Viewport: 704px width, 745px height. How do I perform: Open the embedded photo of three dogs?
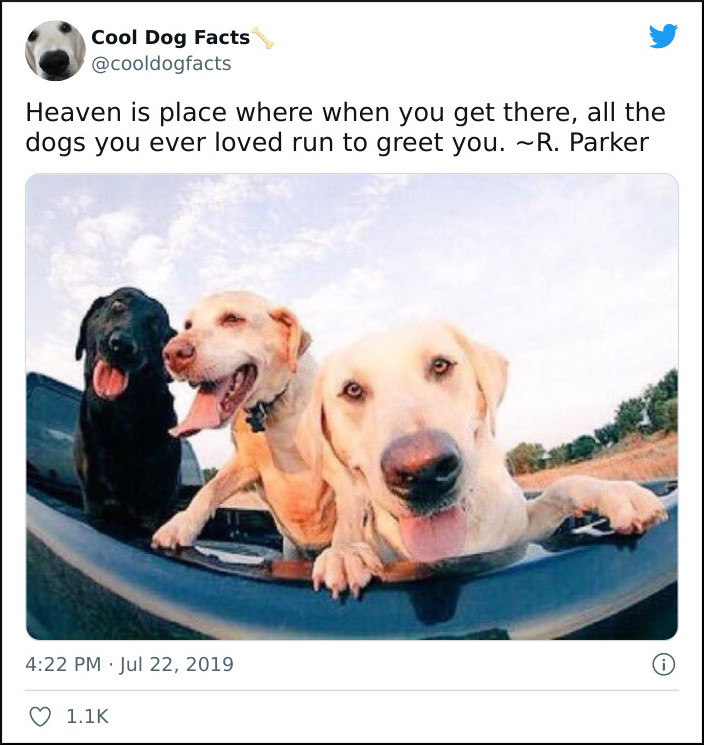click(352, 407)
